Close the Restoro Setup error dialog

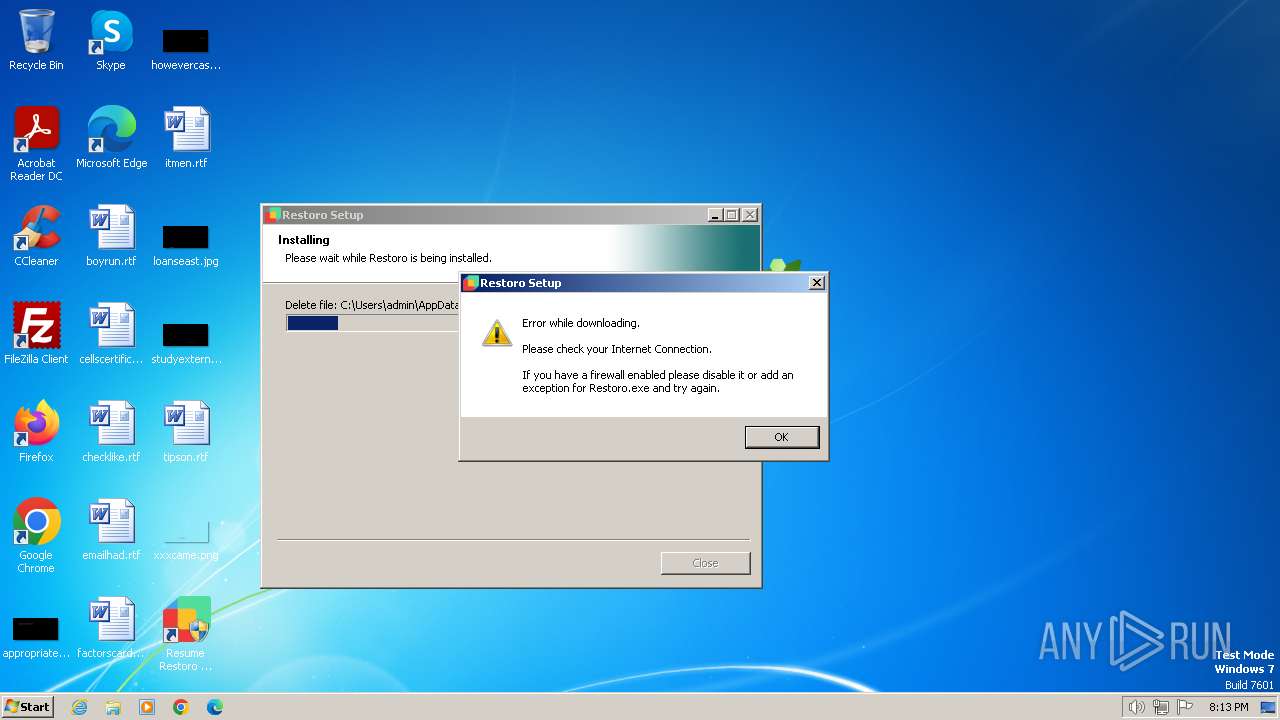[x=816, y=283]
